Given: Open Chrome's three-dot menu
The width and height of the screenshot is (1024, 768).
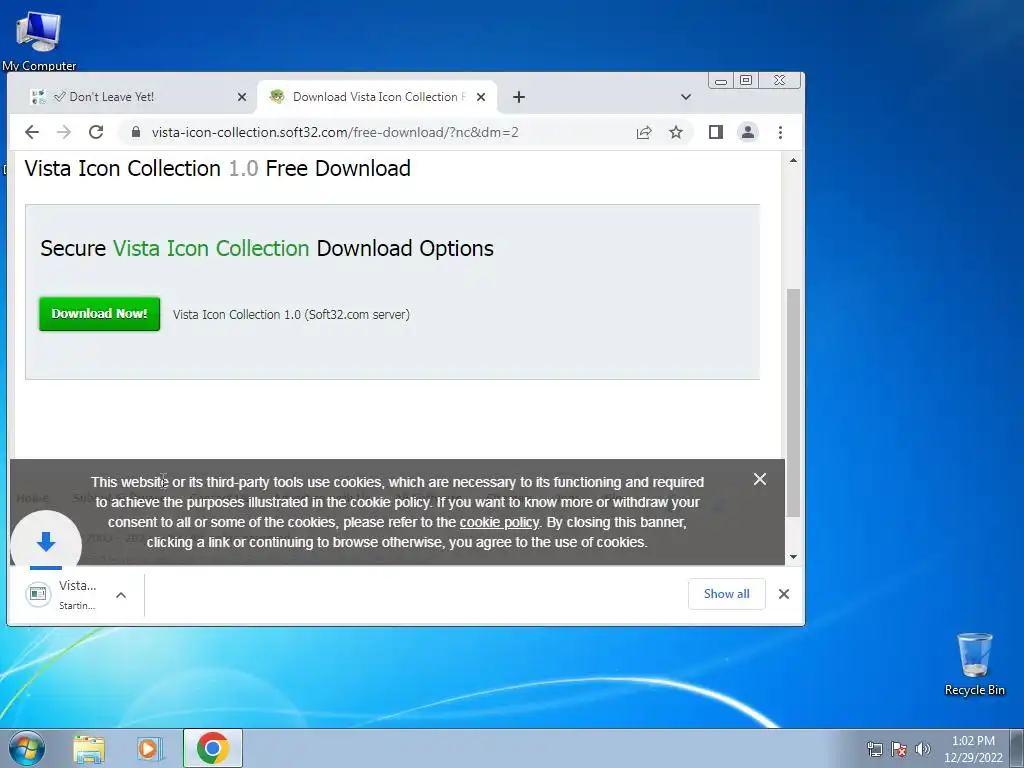Looking at the screenshot, I should [x=780, y=133].
